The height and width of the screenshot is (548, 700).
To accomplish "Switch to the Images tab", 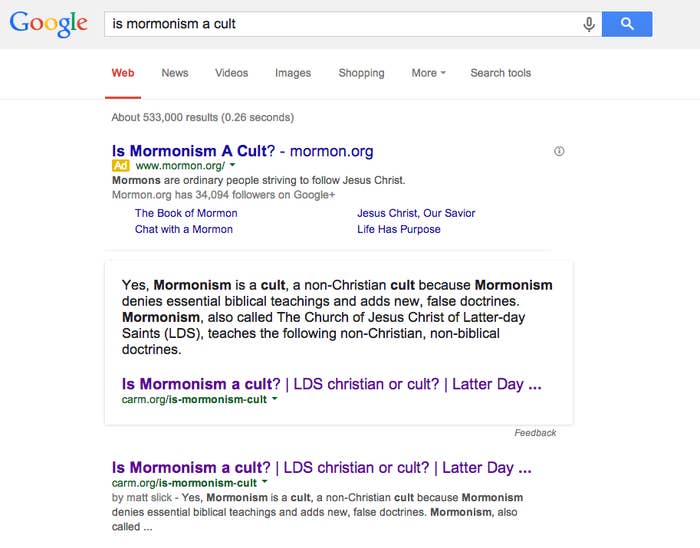I will (293, 73).
